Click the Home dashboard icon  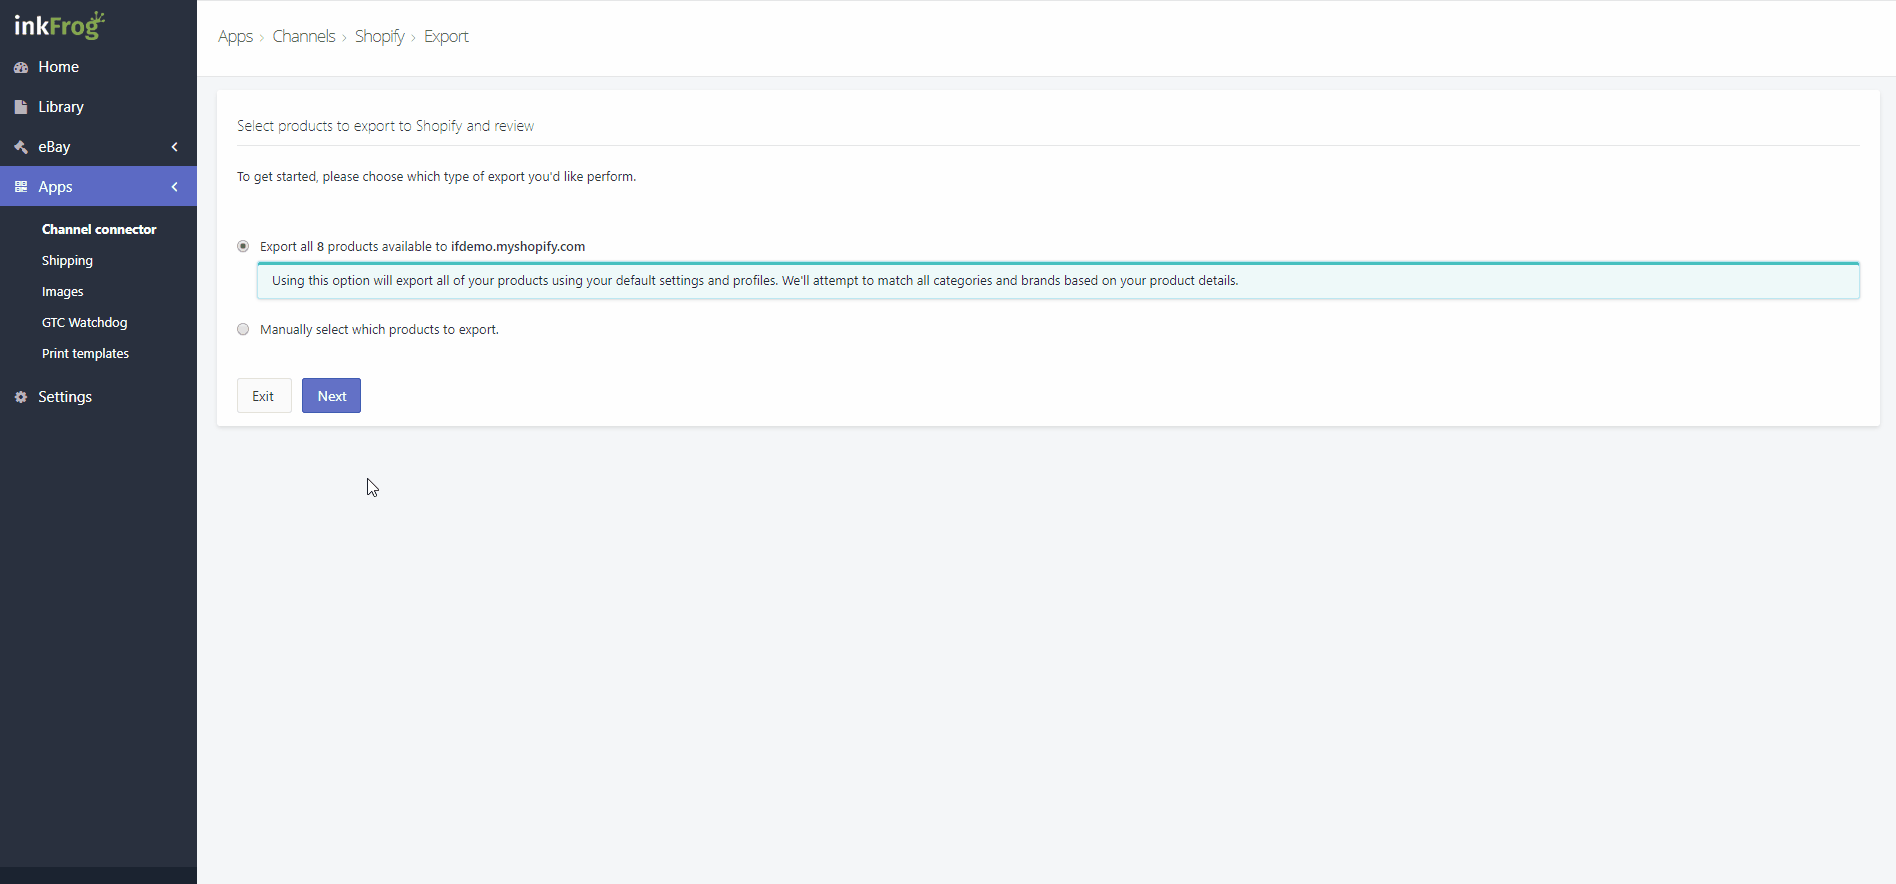tap(21, 67)
